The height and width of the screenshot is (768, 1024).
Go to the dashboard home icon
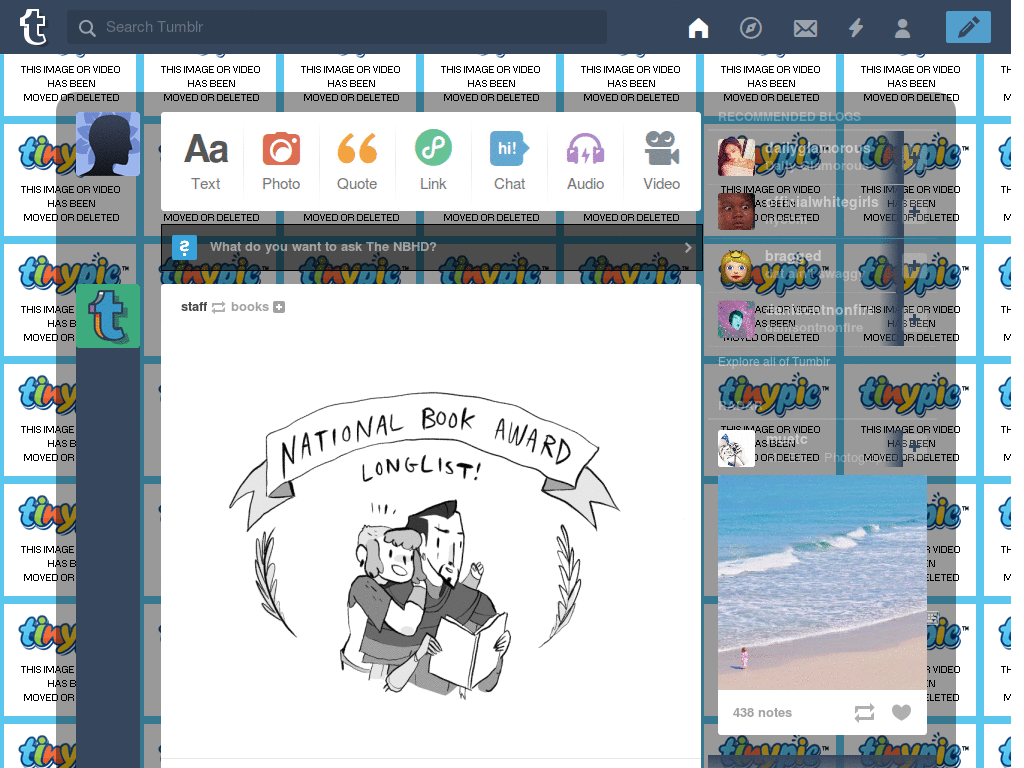pyautogui.click(x=698, y=27)
